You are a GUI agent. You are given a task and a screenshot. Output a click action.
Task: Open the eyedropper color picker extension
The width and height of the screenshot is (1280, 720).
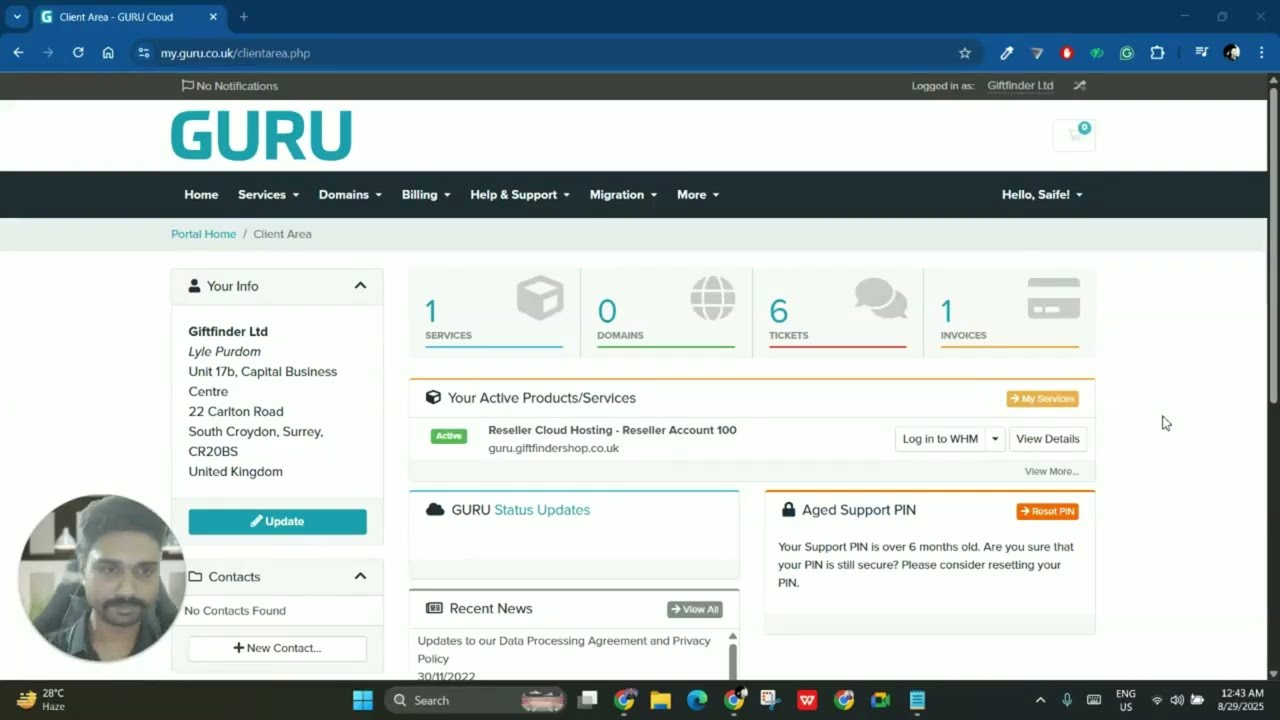tap(1007, 53)
